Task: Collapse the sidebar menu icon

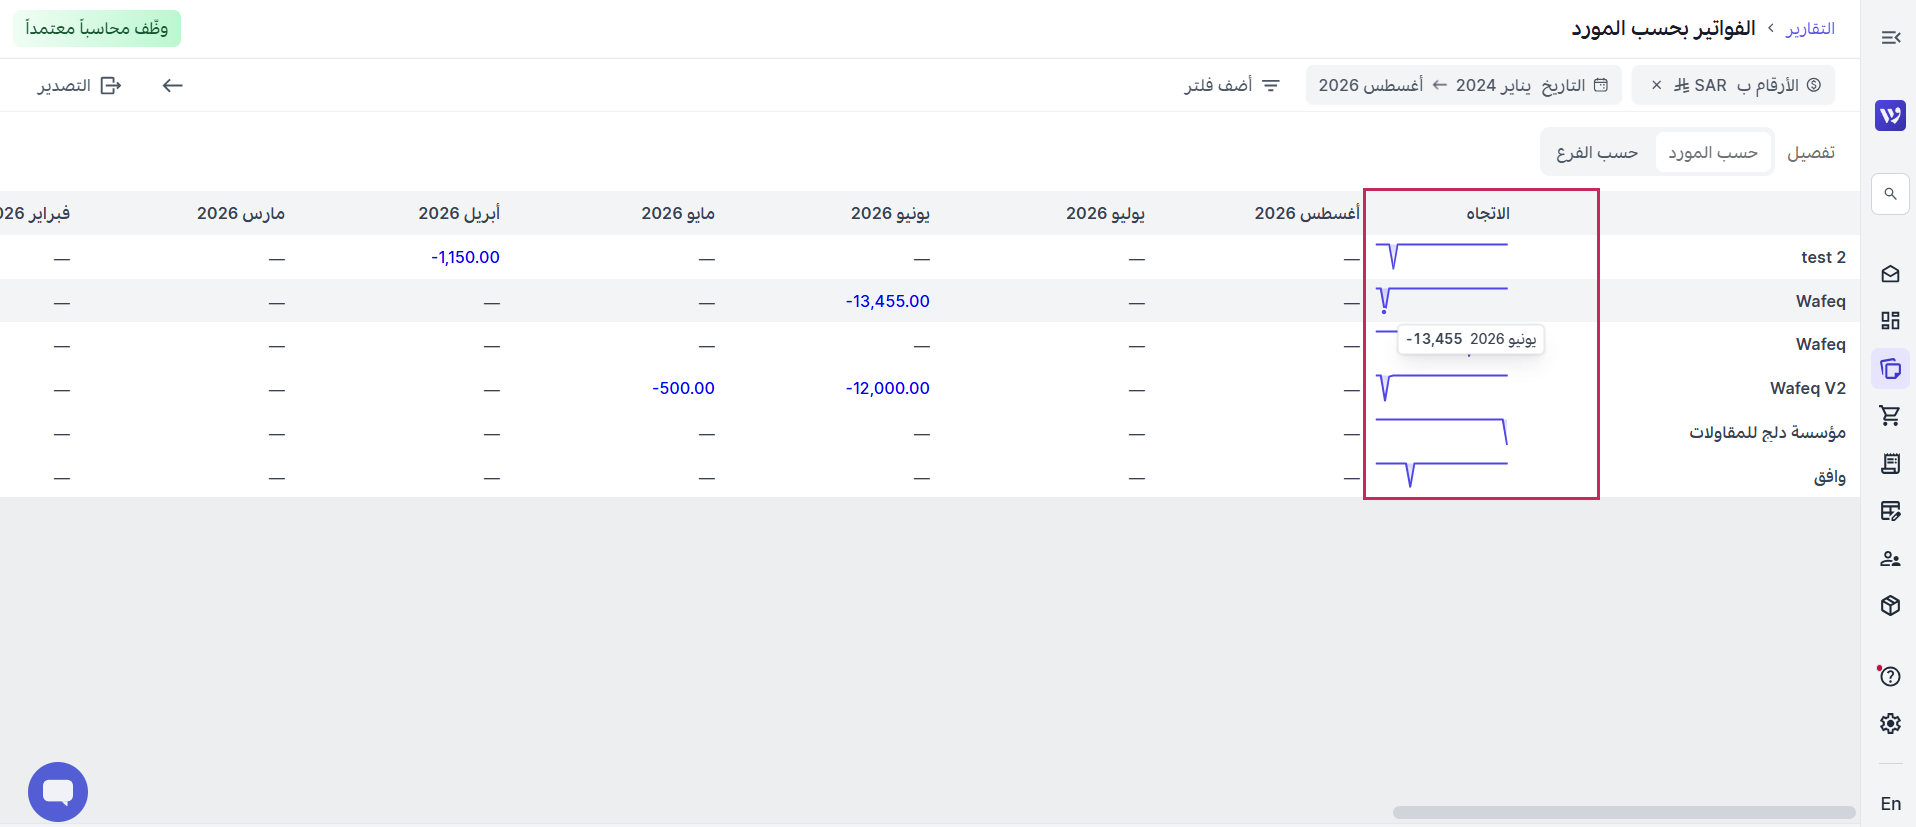Action: pos(1890,38)
